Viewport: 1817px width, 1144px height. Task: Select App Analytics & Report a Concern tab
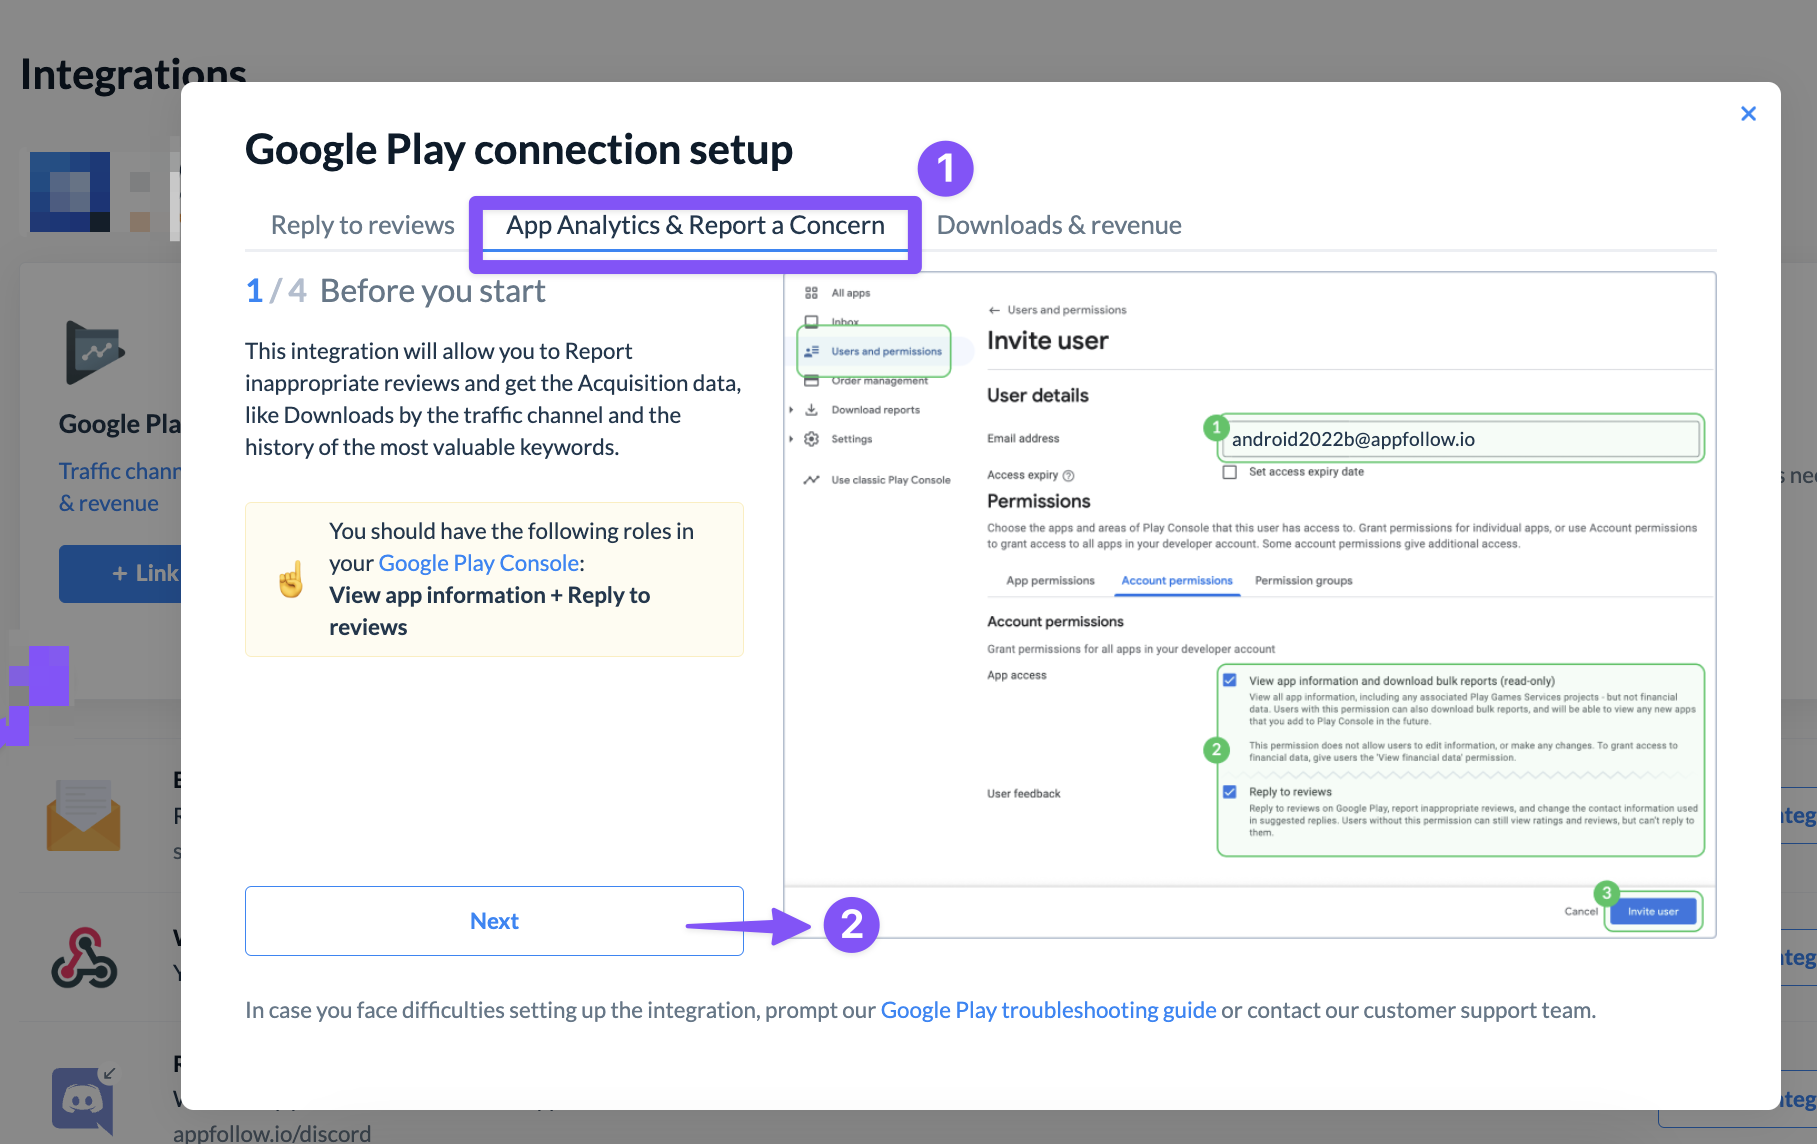point(695,225)
